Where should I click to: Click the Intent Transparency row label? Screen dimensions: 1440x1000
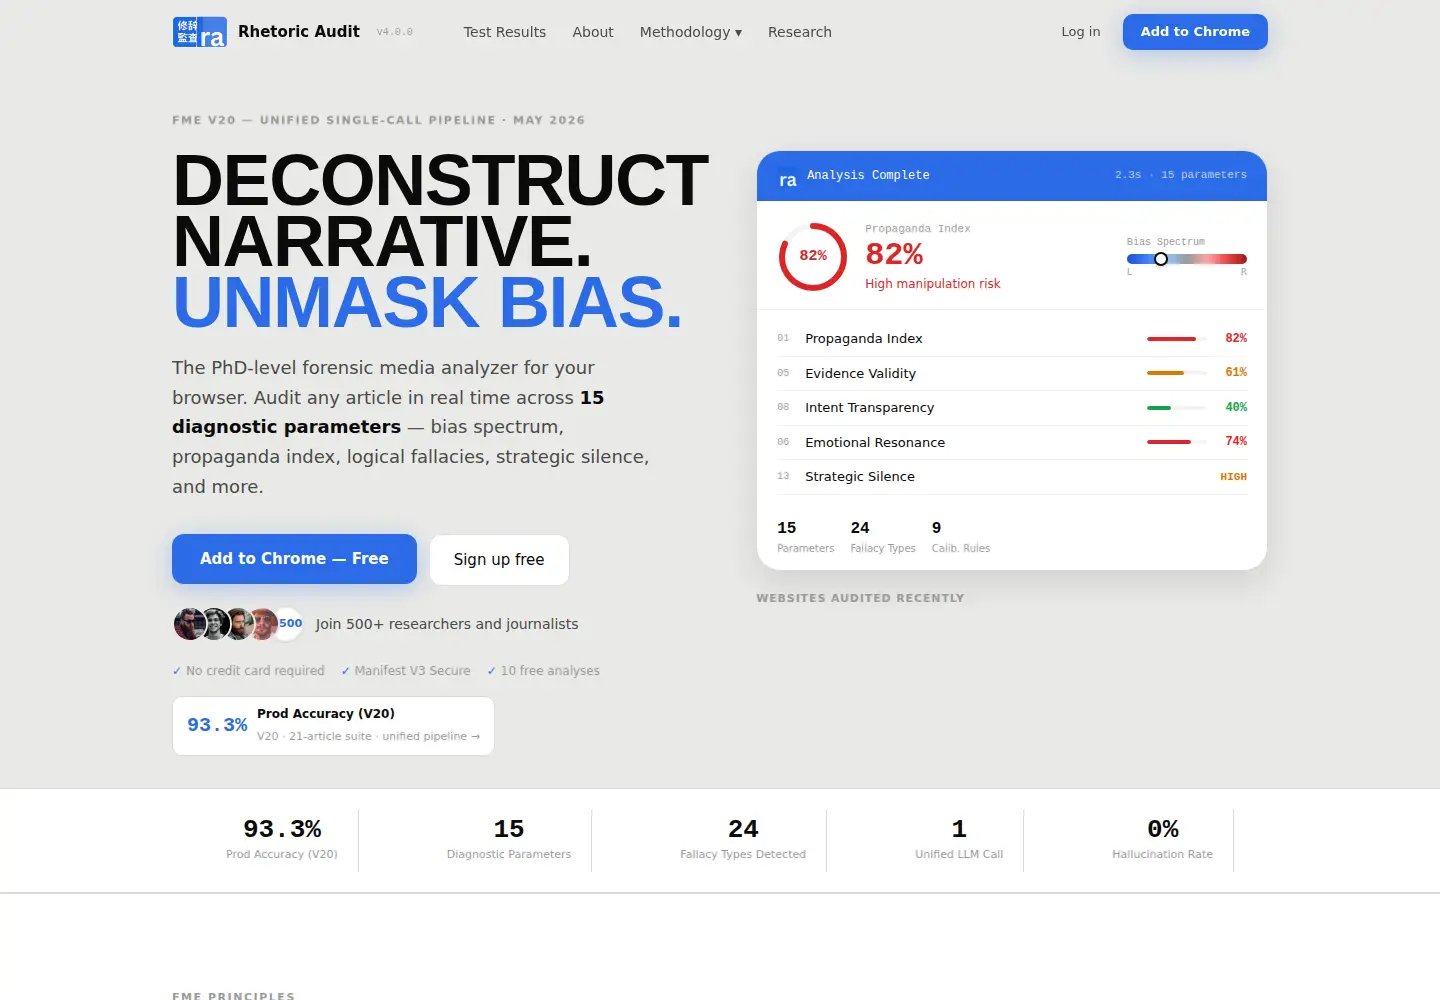870,408
